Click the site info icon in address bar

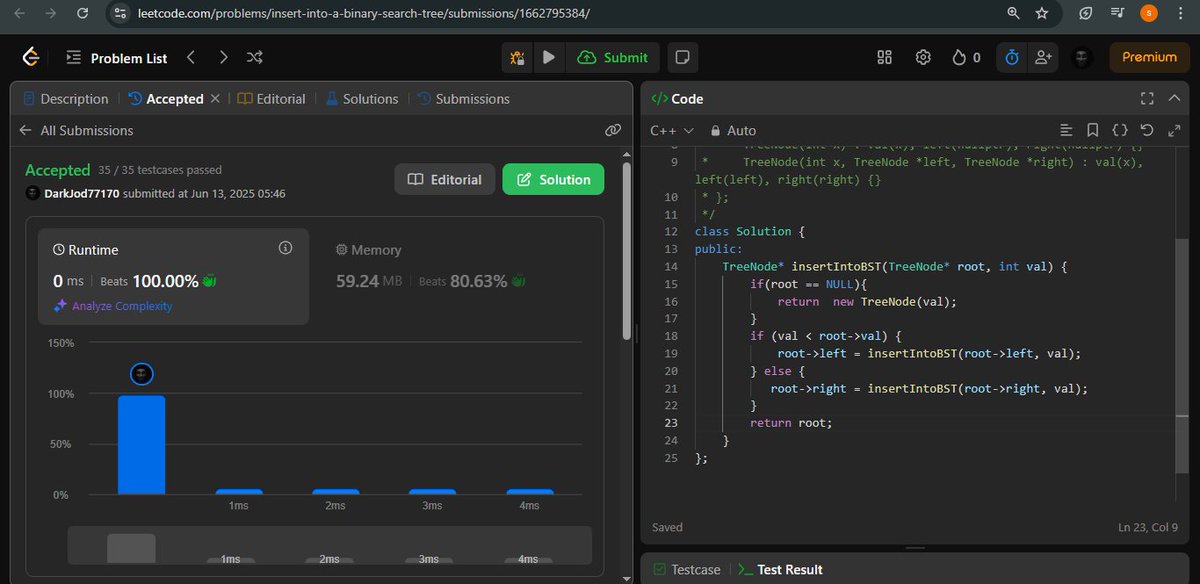(119, 14)
